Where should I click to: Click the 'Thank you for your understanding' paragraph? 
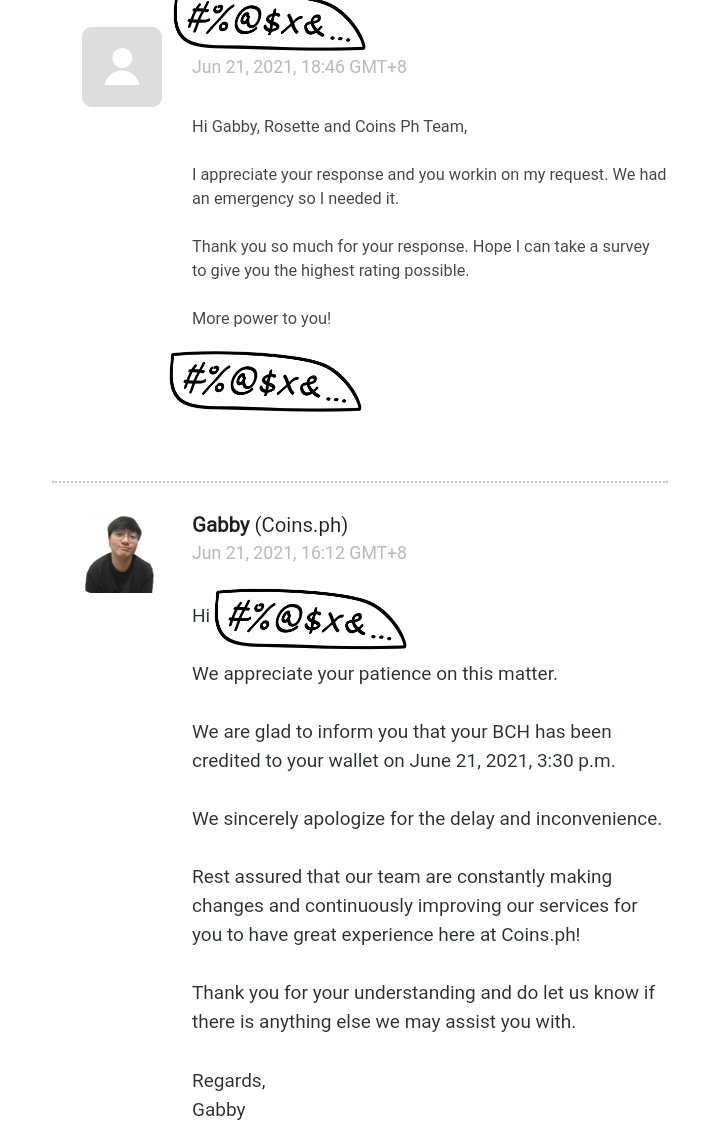pos(423,1007)
